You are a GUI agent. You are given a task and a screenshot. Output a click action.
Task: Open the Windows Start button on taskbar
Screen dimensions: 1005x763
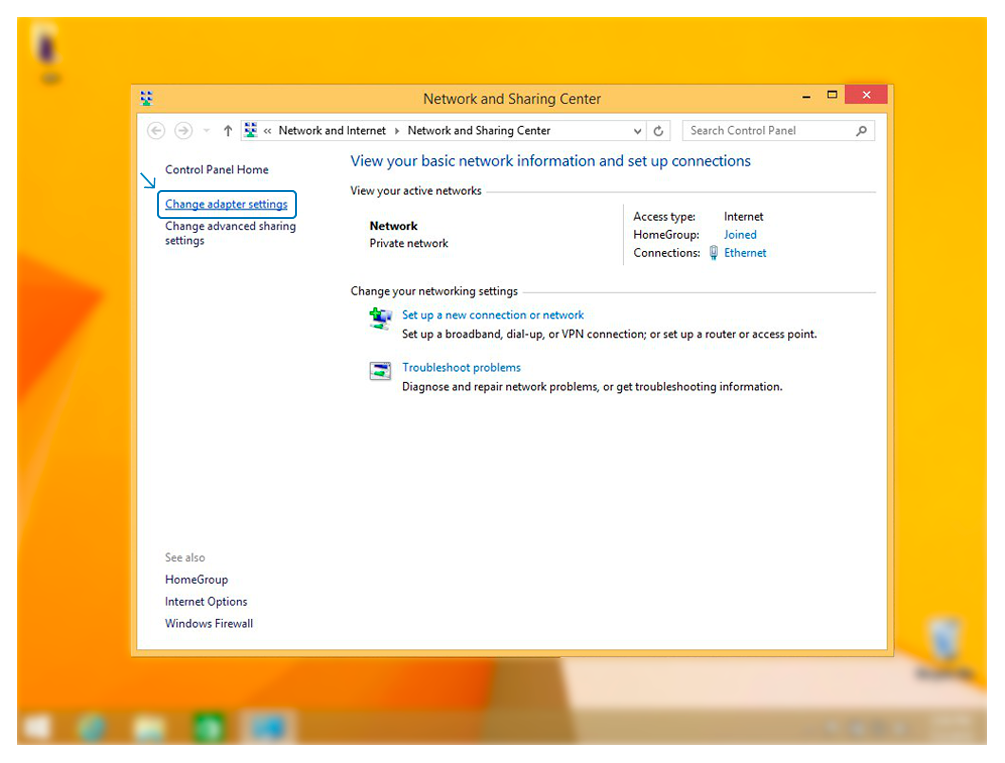[x=37, y=728]
